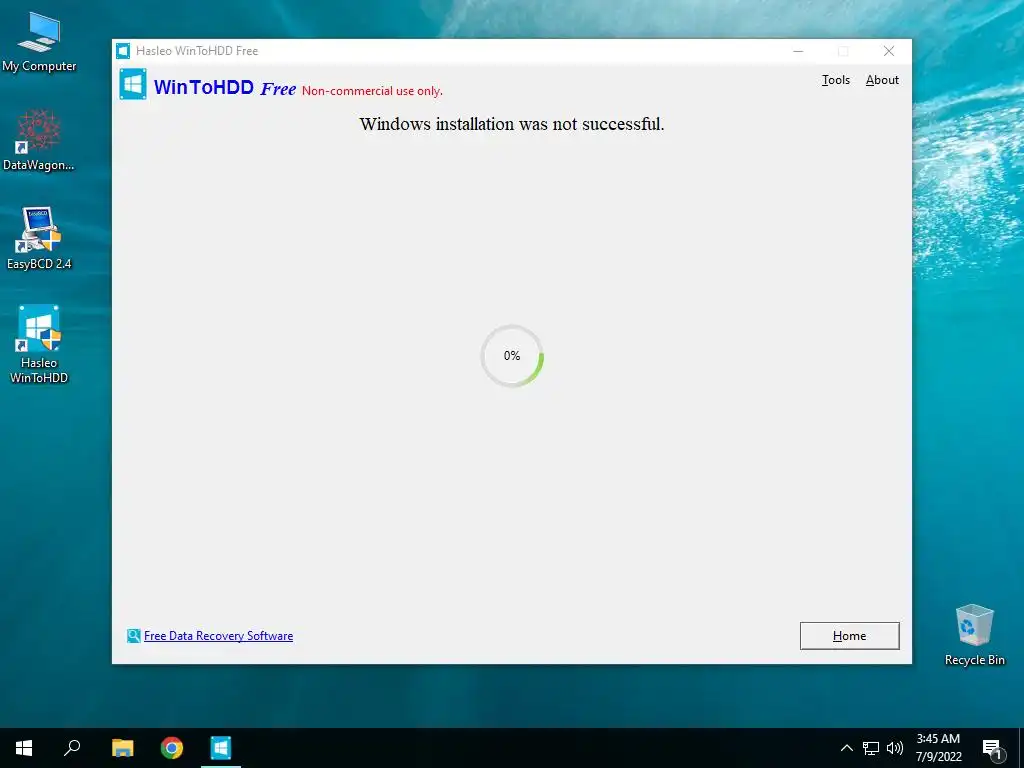Click the 'Non-commercial use only.' text

pyautogui.click(x=372, y=91)
